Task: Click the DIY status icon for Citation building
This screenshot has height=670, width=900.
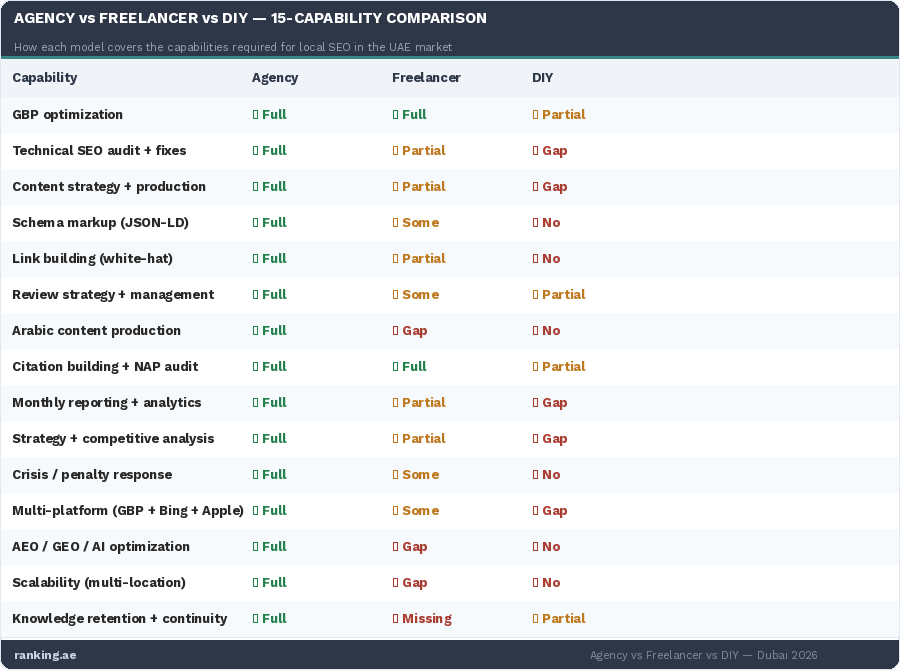Action: tap(535, 367)
